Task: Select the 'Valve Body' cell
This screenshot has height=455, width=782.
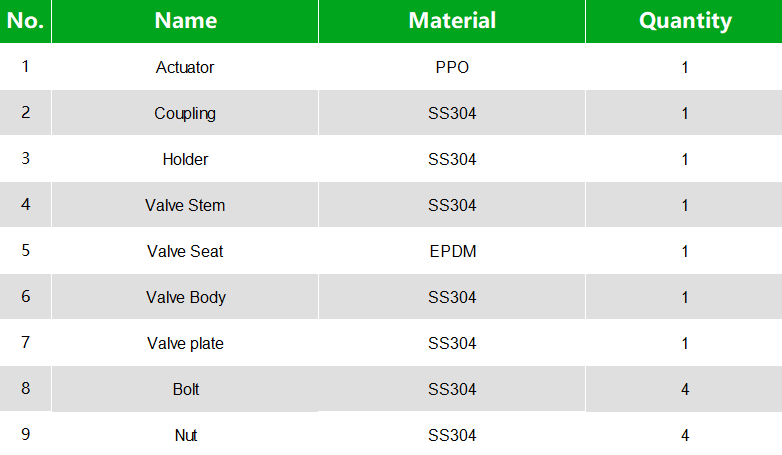Action: [185, 298]
